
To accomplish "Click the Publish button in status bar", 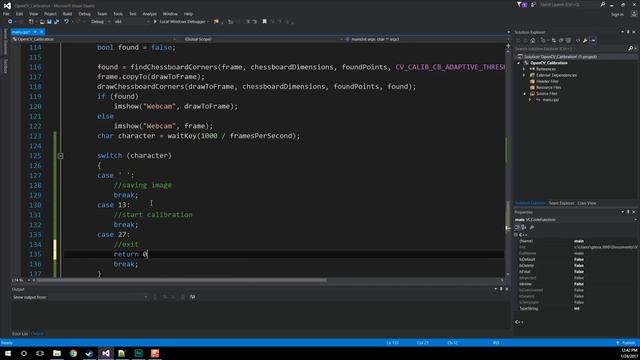I will click(x=626, y=343).
